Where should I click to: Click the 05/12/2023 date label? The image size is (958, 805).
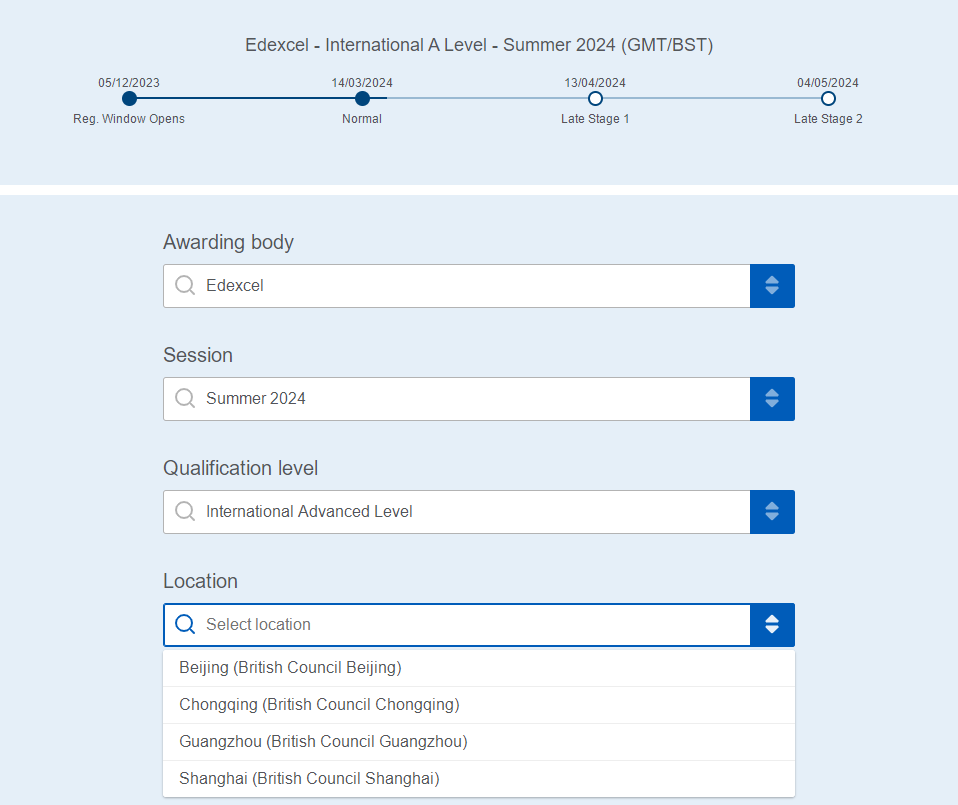pyautogui.click(x=129, y=82)
